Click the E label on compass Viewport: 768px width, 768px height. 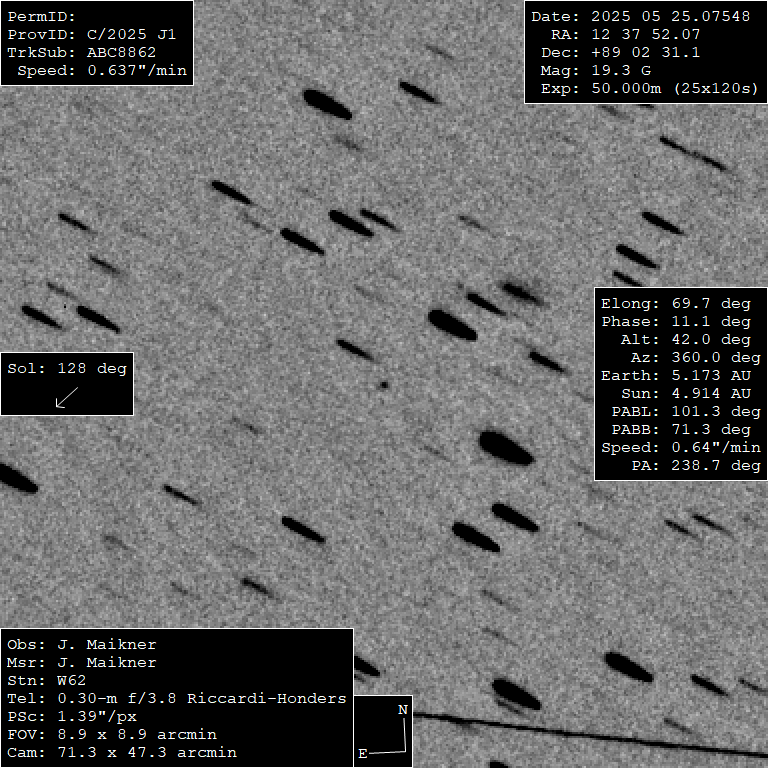[x=363, y=752]
